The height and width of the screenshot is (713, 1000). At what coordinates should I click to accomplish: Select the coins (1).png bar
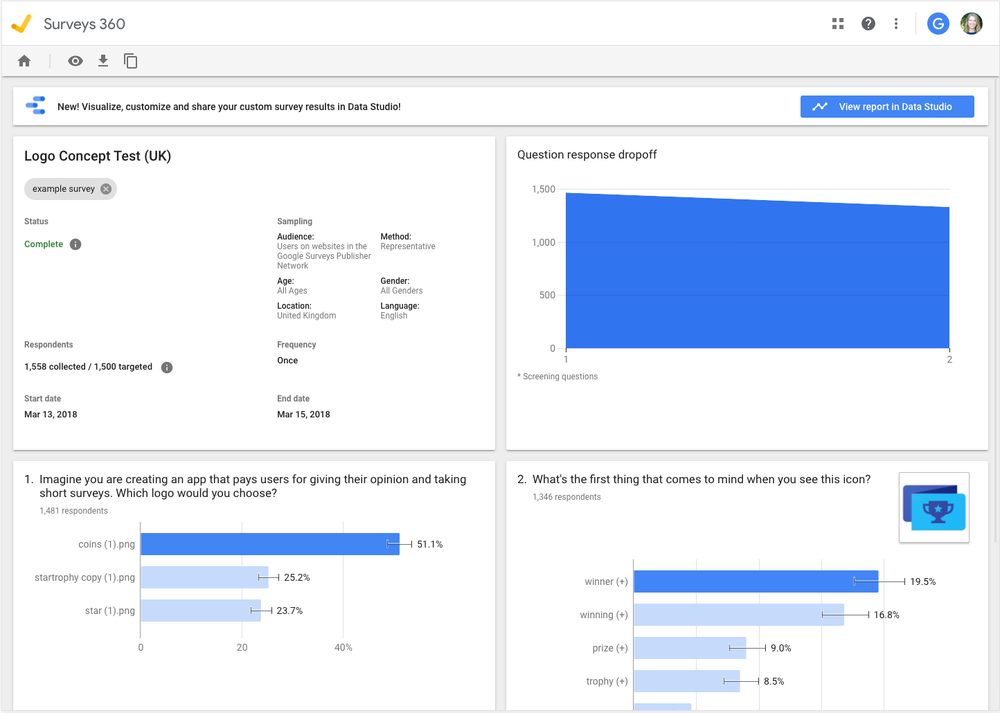tap(270, 544)
